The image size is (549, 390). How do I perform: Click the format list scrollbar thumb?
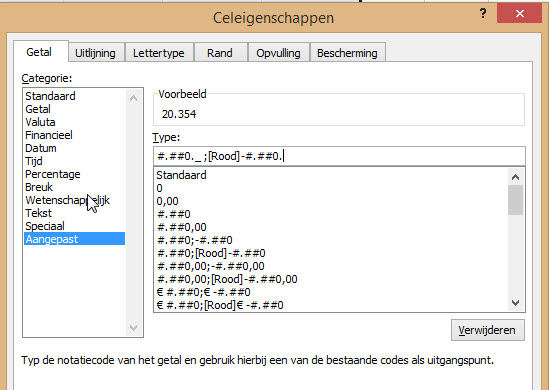point(515,200)
